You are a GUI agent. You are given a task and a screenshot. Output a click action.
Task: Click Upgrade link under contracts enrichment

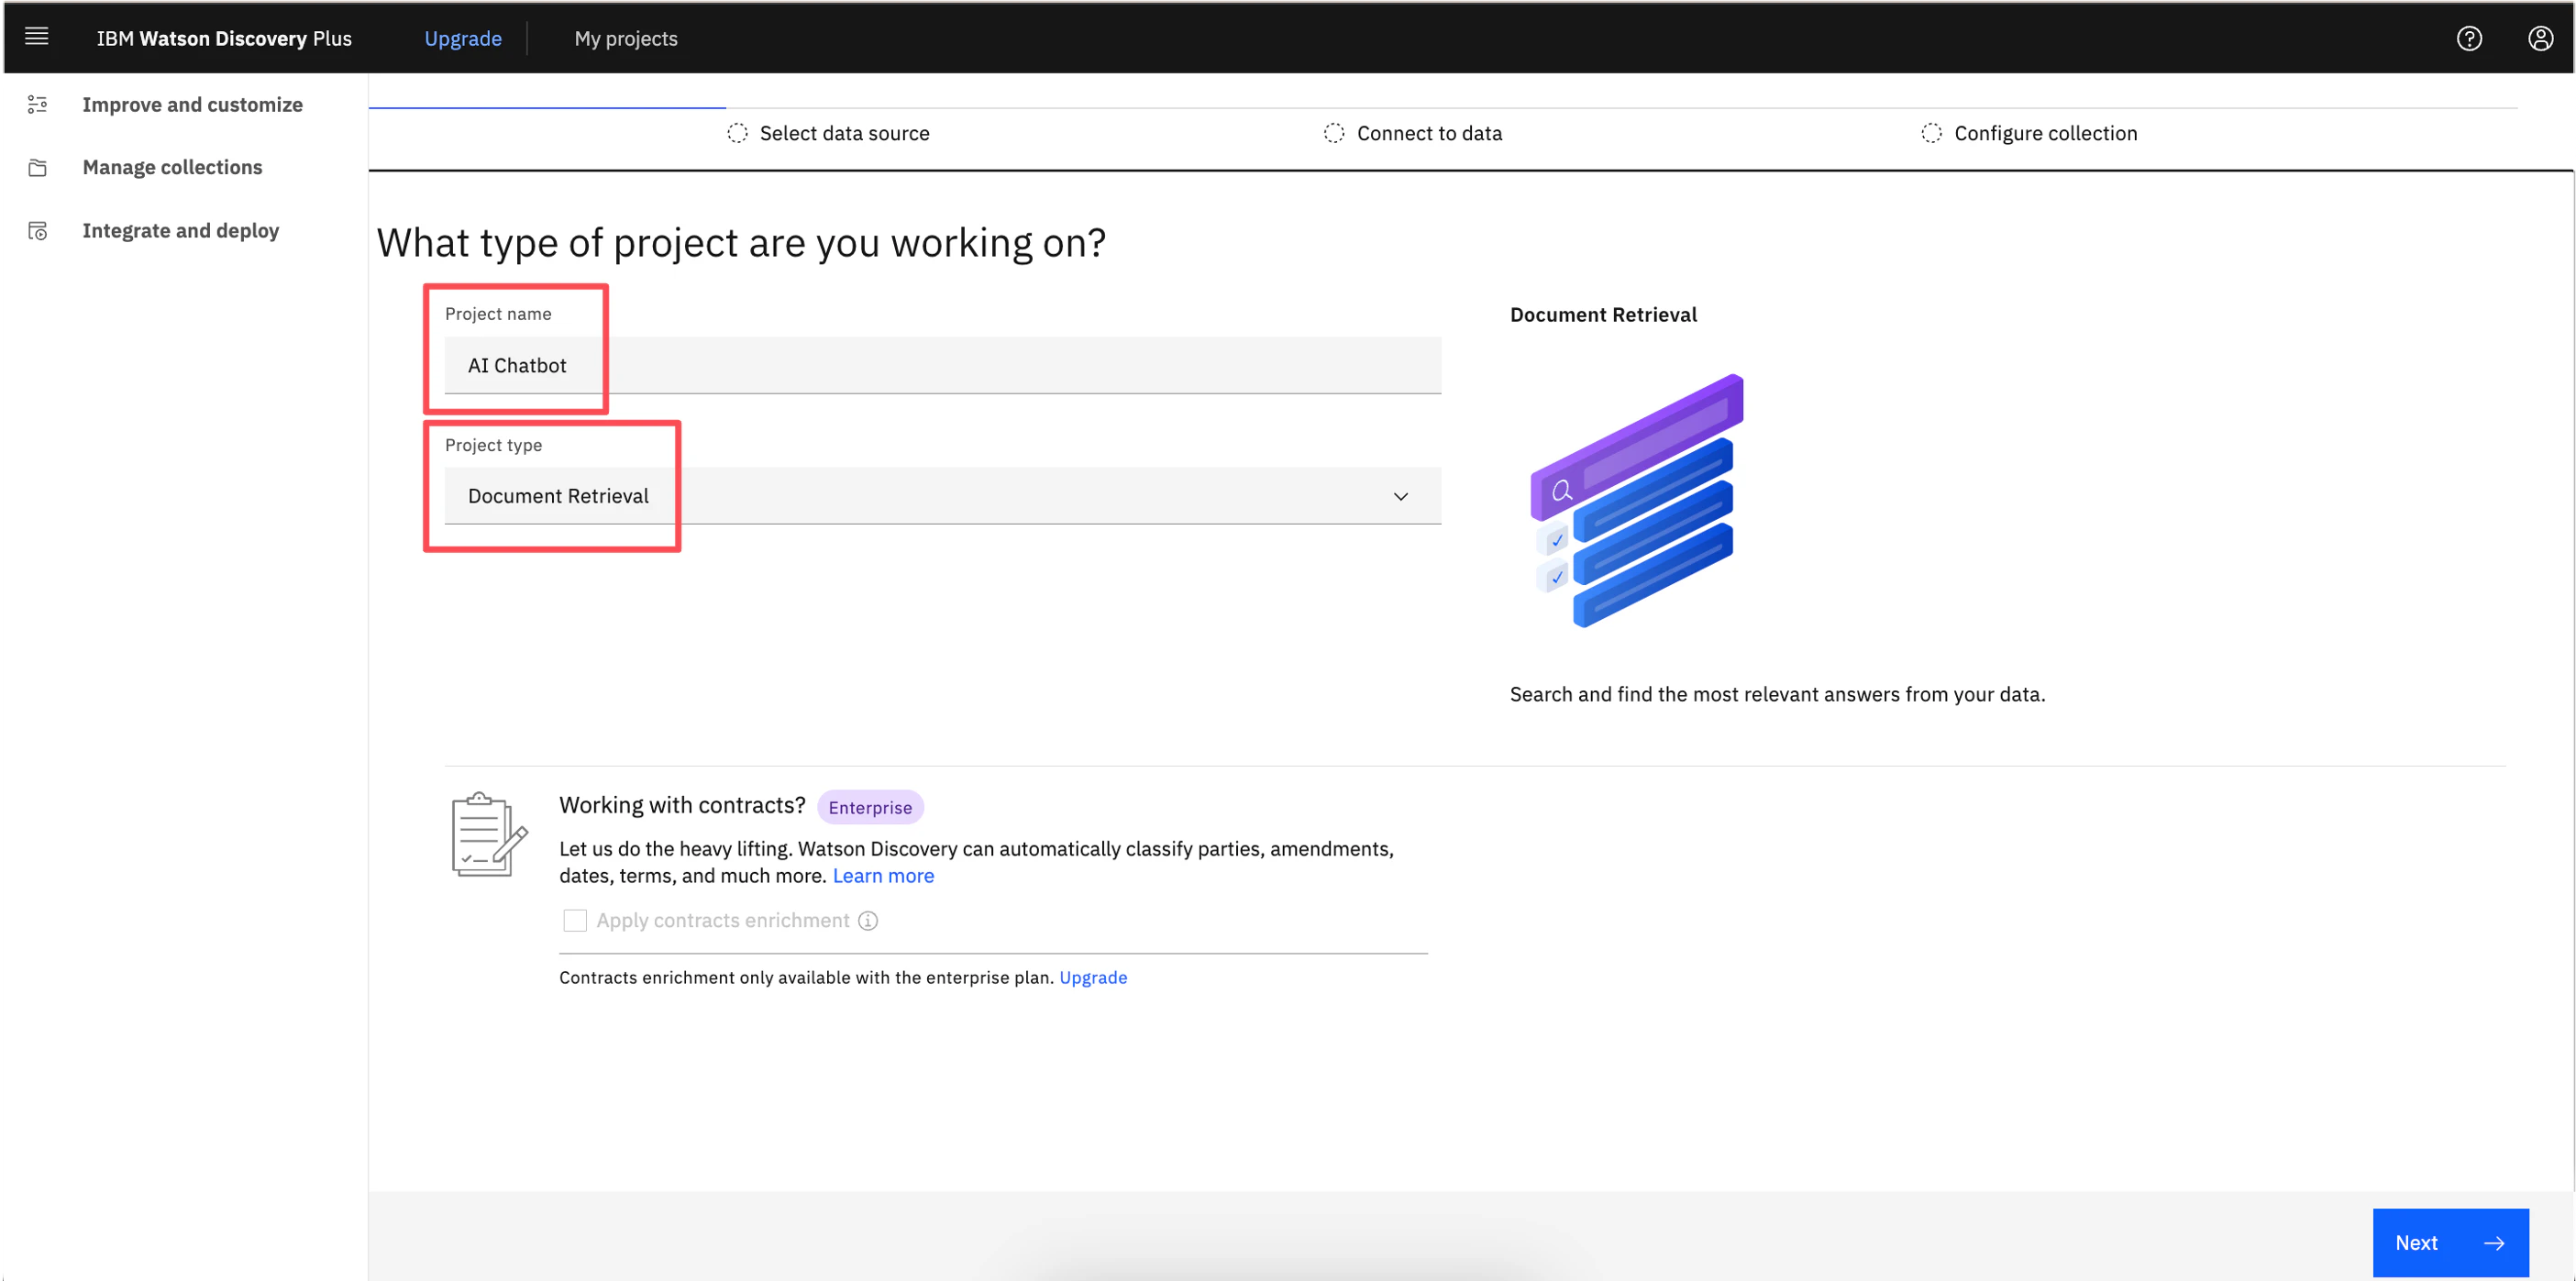(x=1092, y=977)
